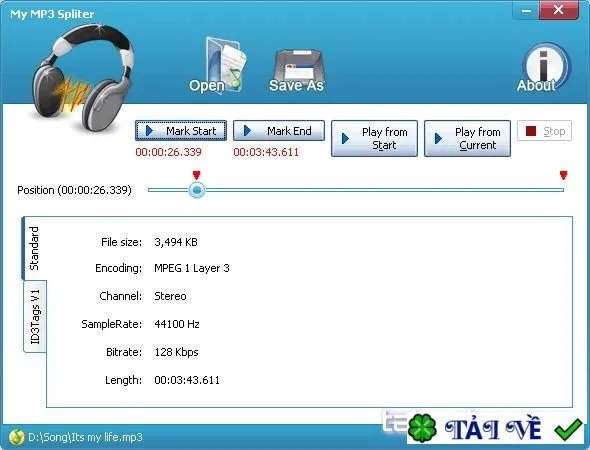Click the position slider track's middle
The height and width of the screenshot is (450, 590).
click(x=356, y=190)
